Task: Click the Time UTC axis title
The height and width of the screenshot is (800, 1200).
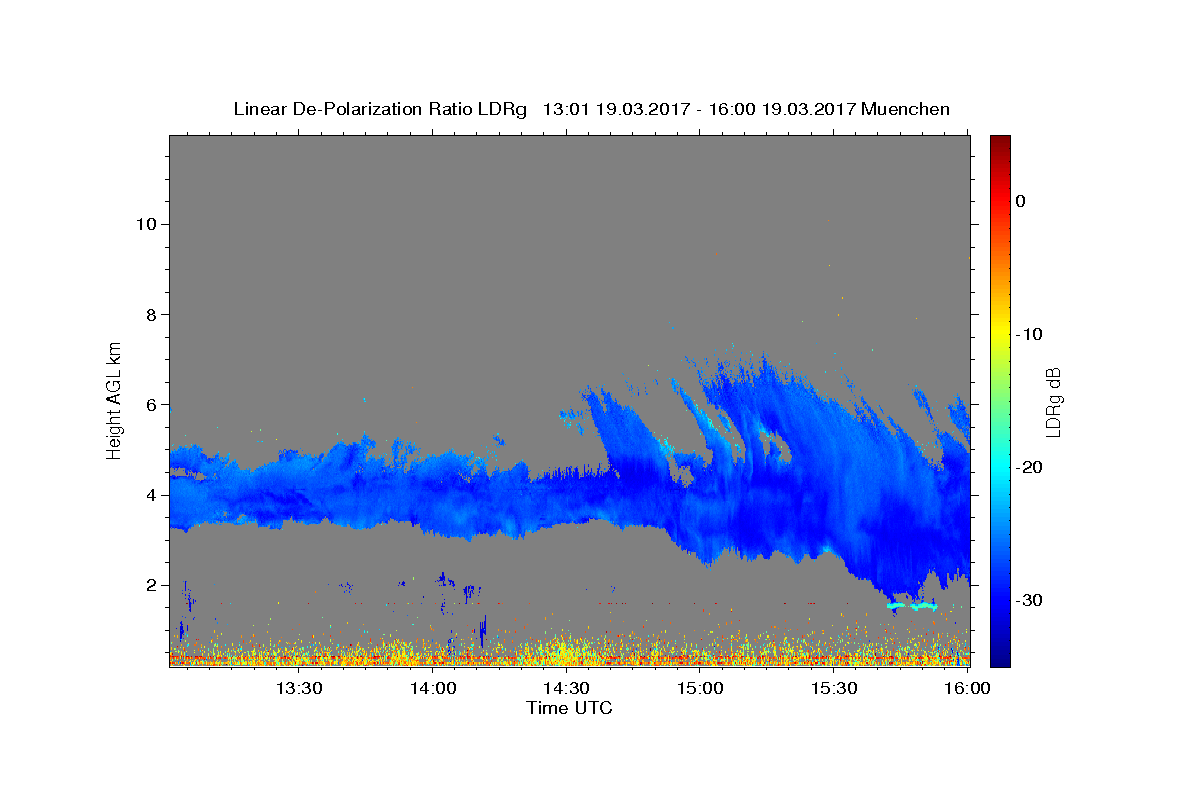Action: tap(569, 708)
